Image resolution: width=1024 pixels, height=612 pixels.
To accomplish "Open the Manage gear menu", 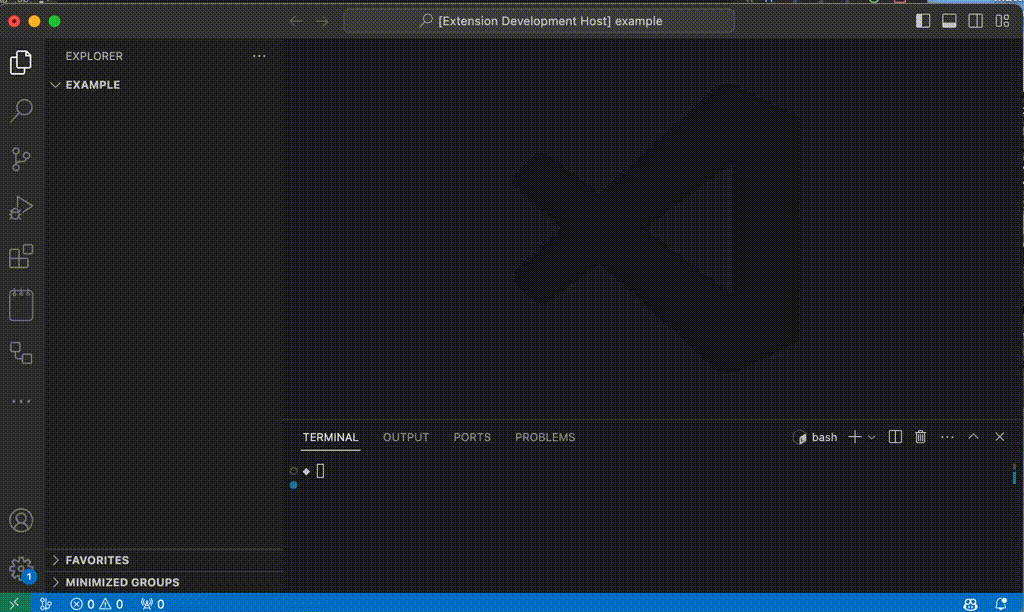I will (21, 568).
